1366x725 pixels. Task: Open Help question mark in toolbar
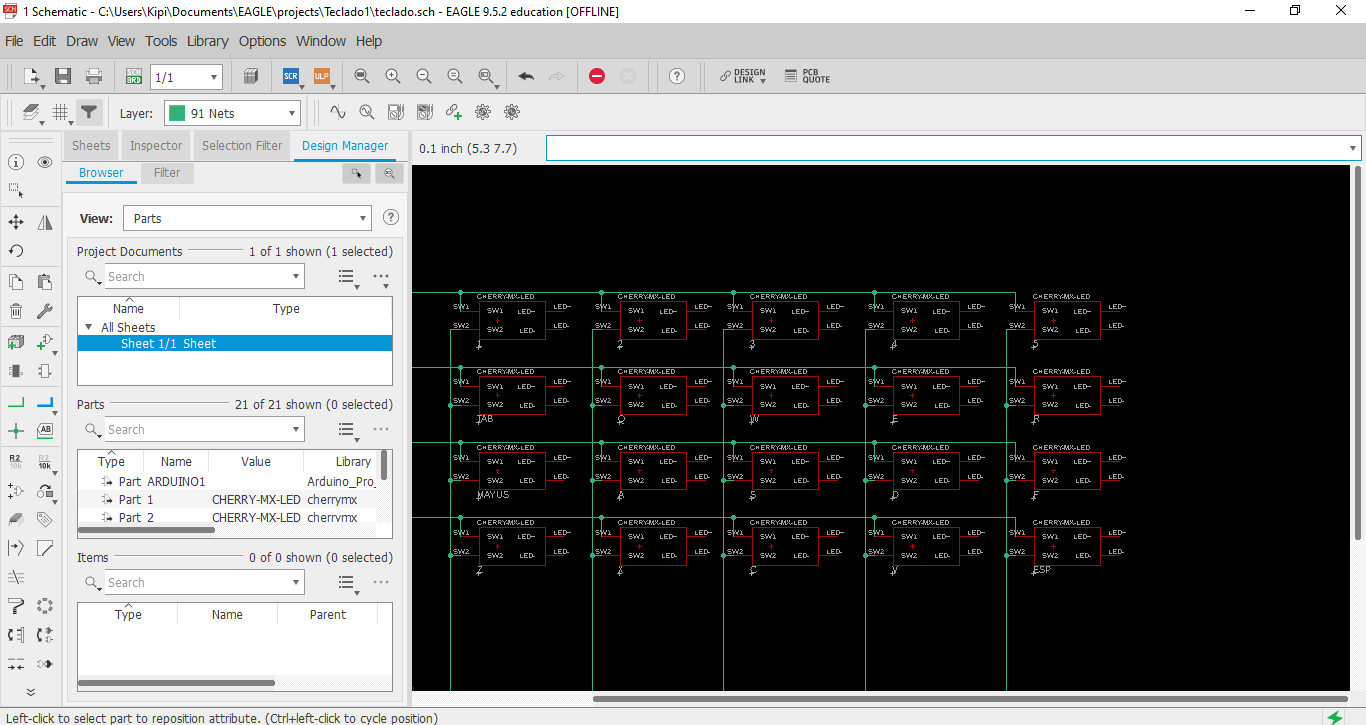[x=677, y=76]
